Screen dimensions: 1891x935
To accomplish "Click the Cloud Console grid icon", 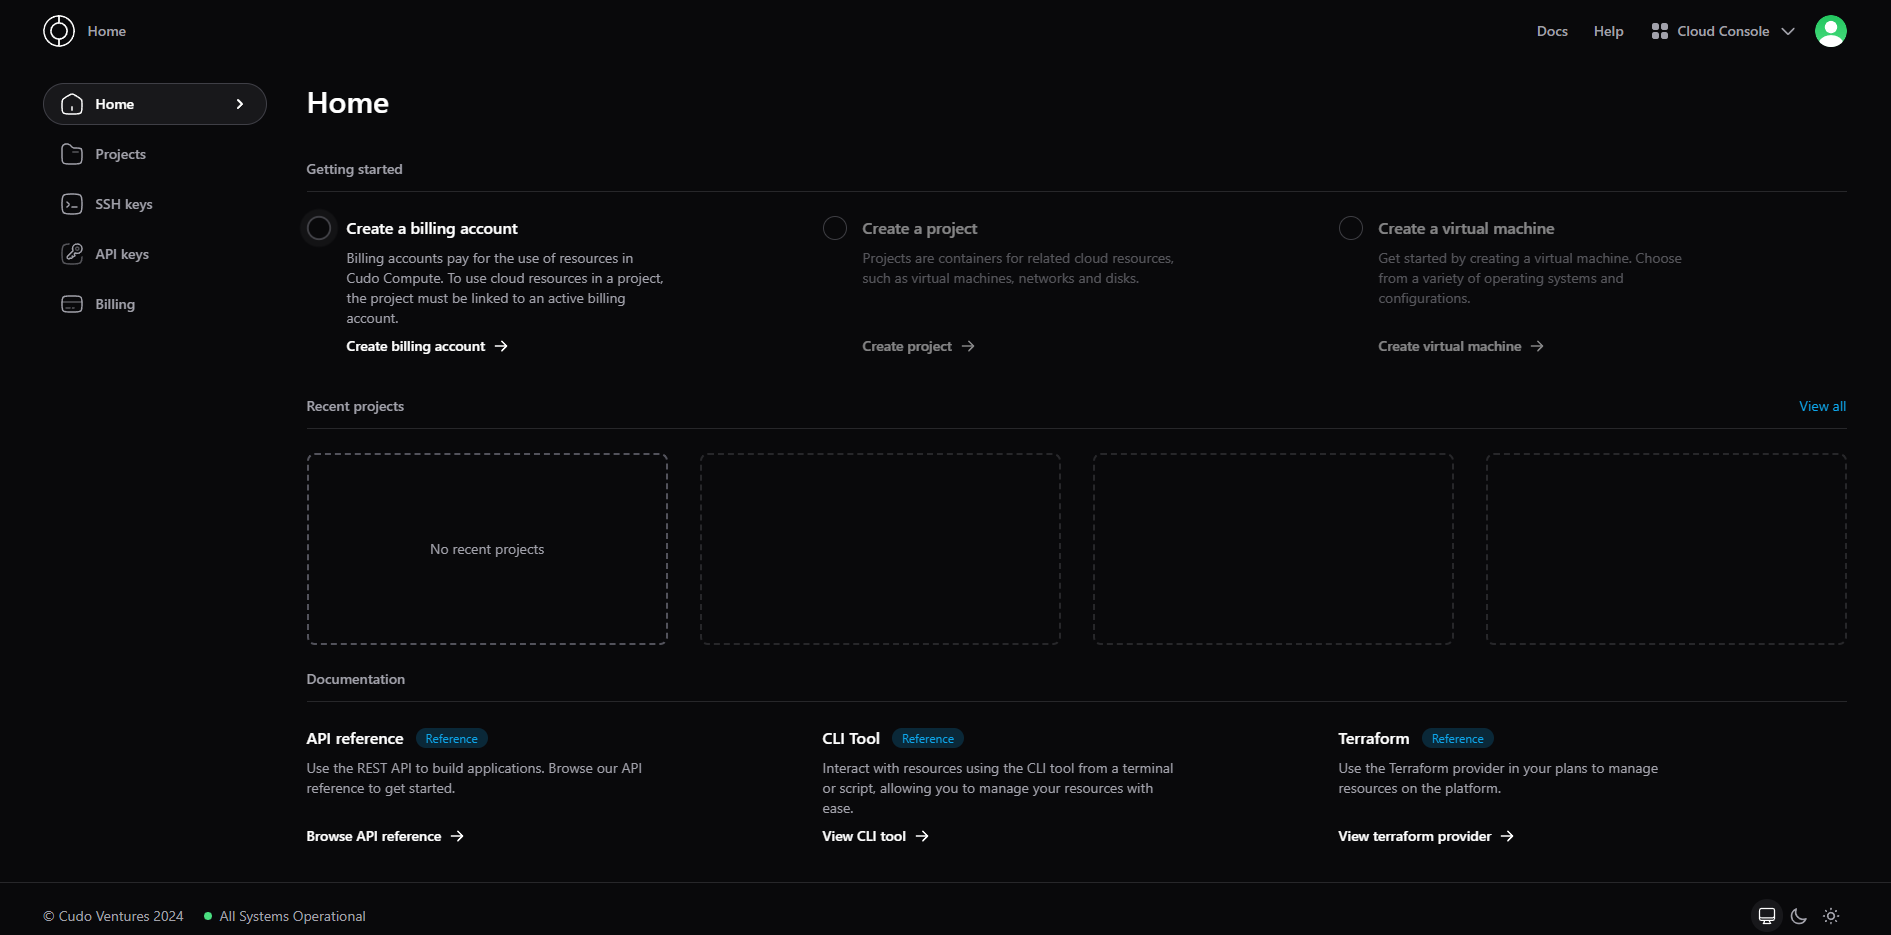I will click(1660, 31).
